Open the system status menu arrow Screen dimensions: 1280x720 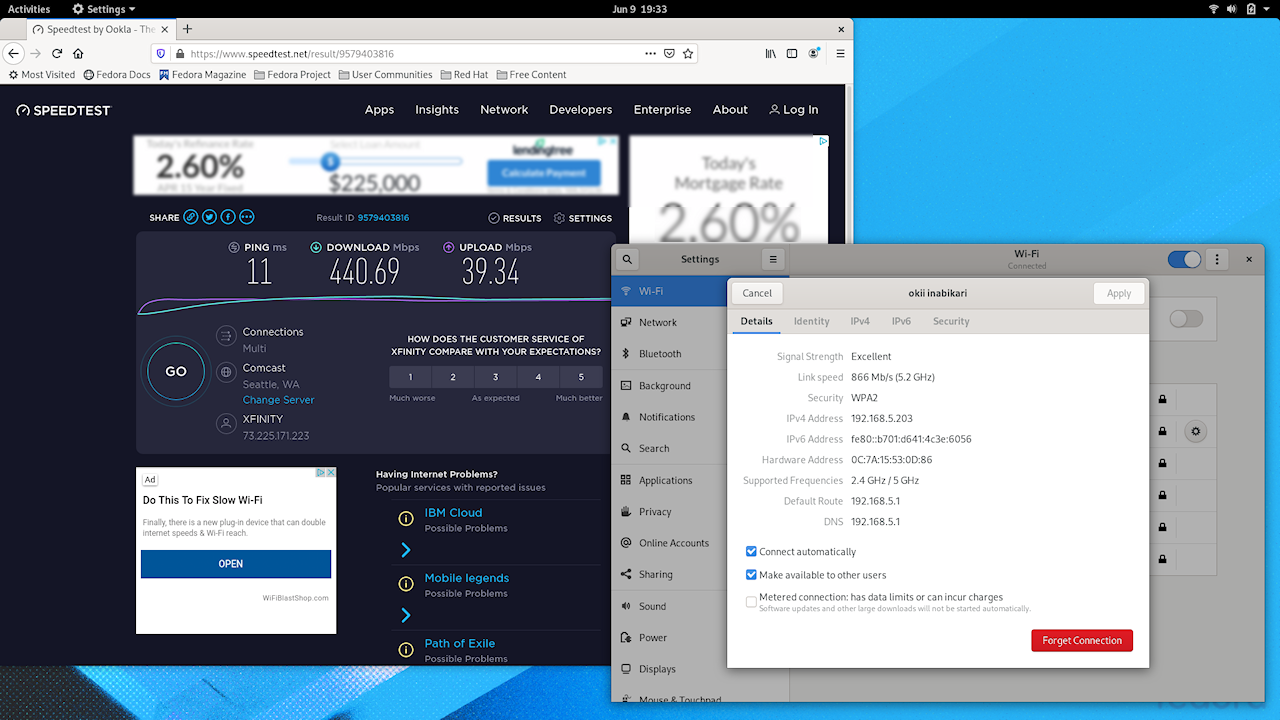click(x=1268, y=9)
